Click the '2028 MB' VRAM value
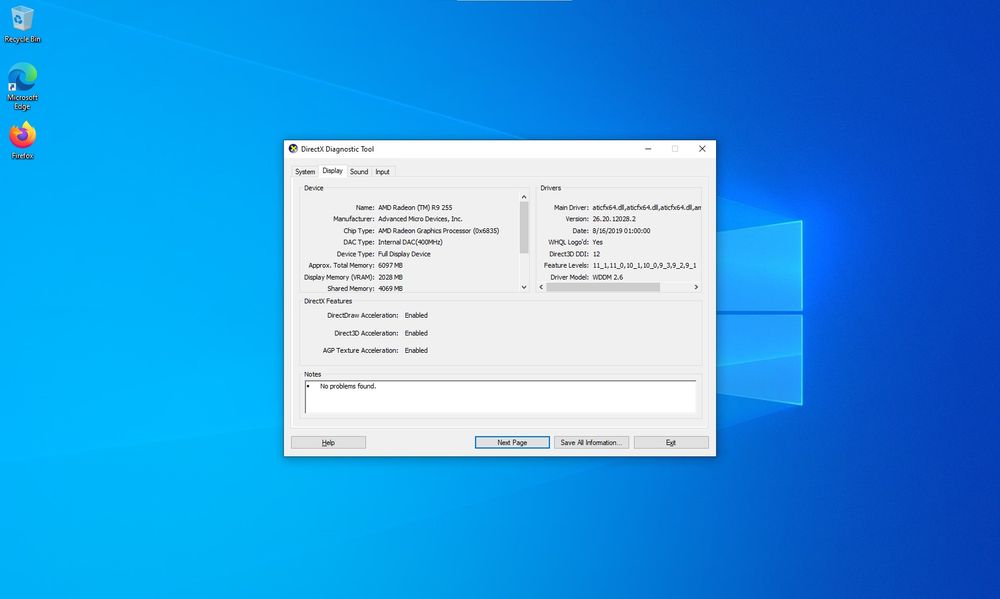Image resolution: width=1000 pixels, height=599 pixels. click(390, 277)
